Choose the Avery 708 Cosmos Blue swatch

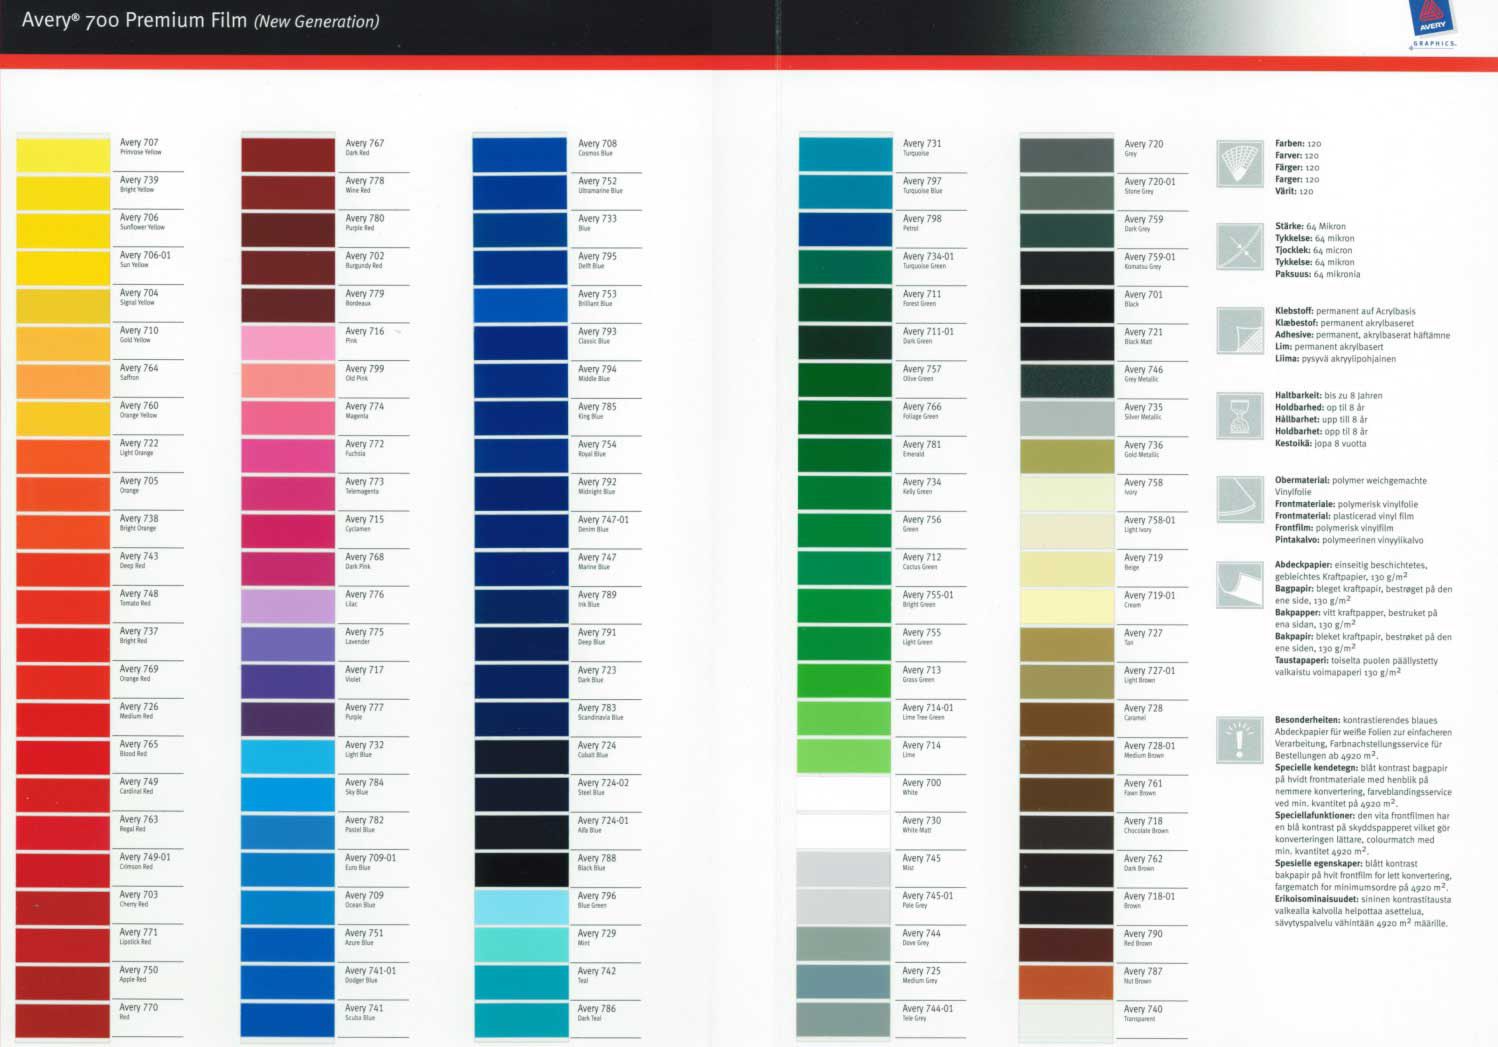520,155
